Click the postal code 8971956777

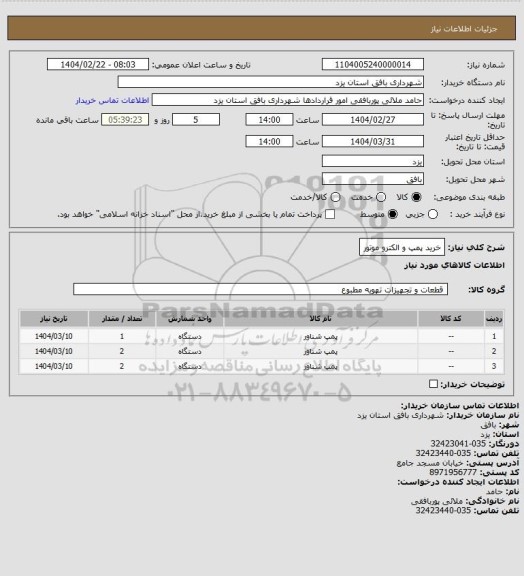pyautogui.click(x=453, y=472)
